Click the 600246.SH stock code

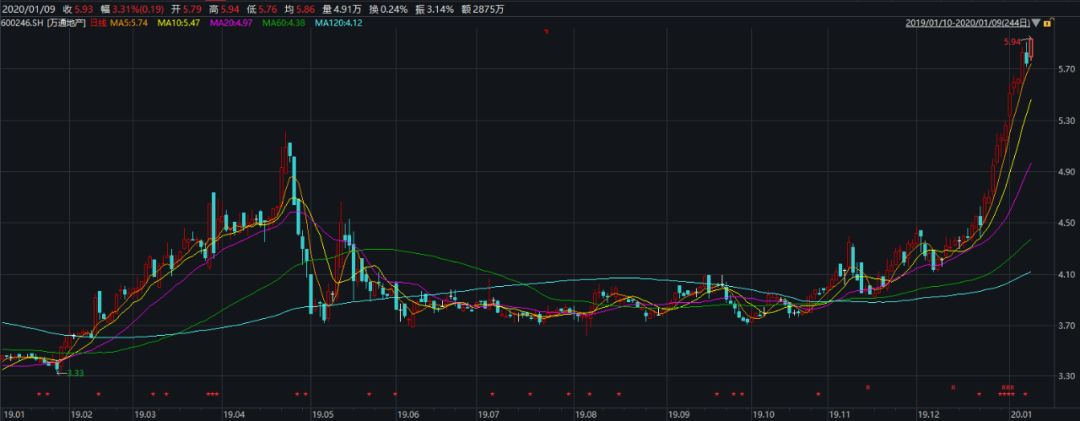coord(22,21)
